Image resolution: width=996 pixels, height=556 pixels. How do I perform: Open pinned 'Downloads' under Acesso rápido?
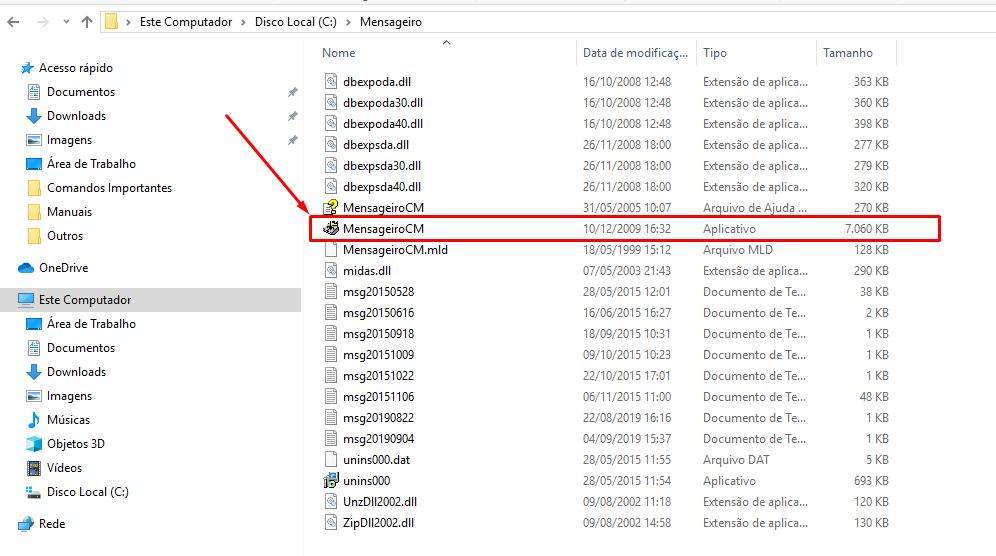(76, 116)
